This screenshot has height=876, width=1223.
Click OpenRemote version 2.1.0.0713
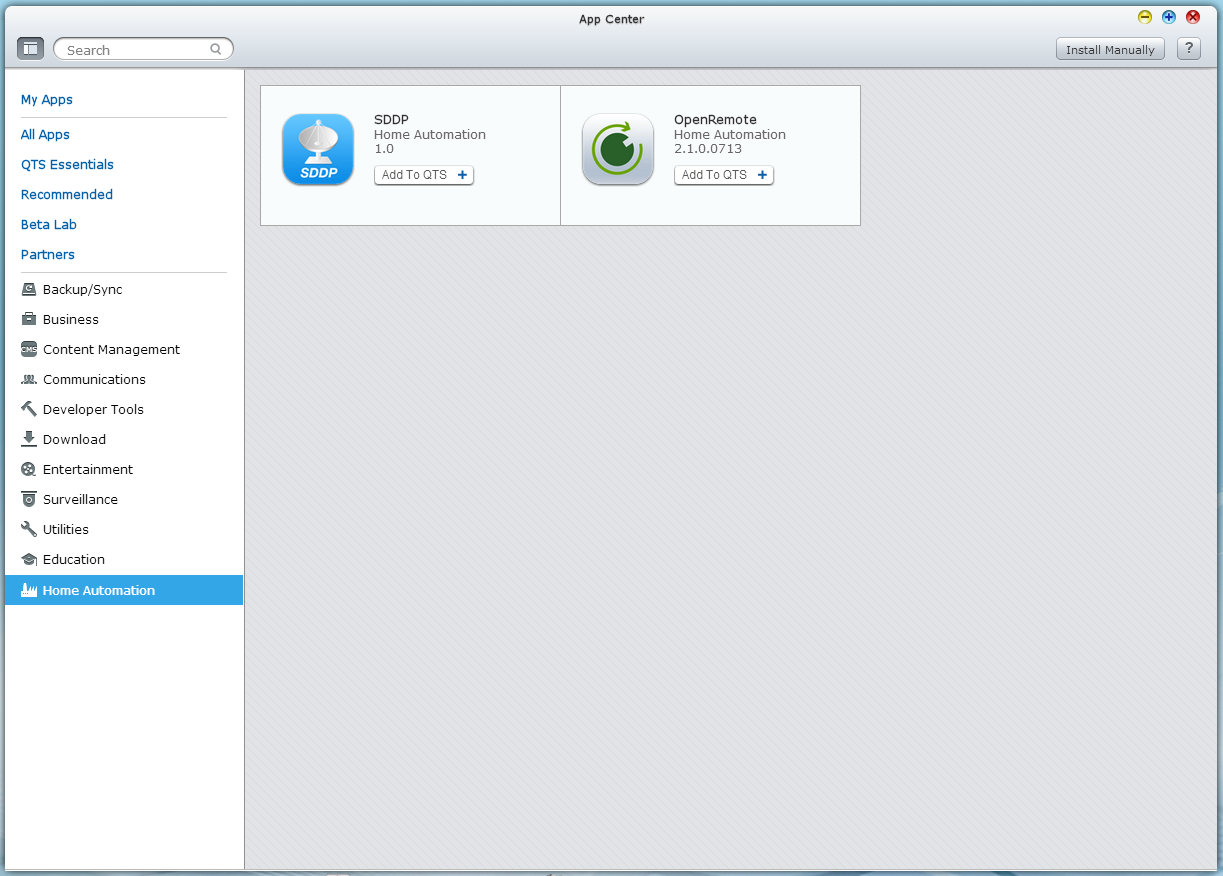708,148
